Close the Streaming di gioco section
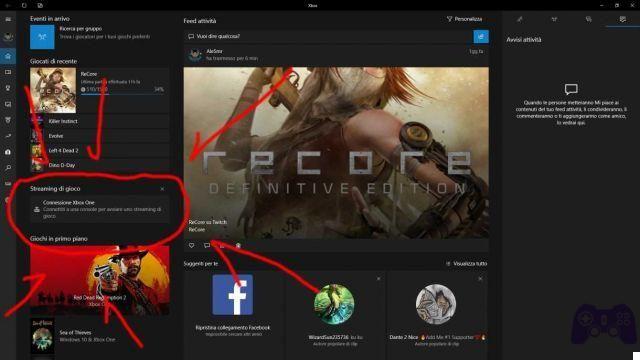The width and height of the screenshot is (640, 360). (162, 189)
